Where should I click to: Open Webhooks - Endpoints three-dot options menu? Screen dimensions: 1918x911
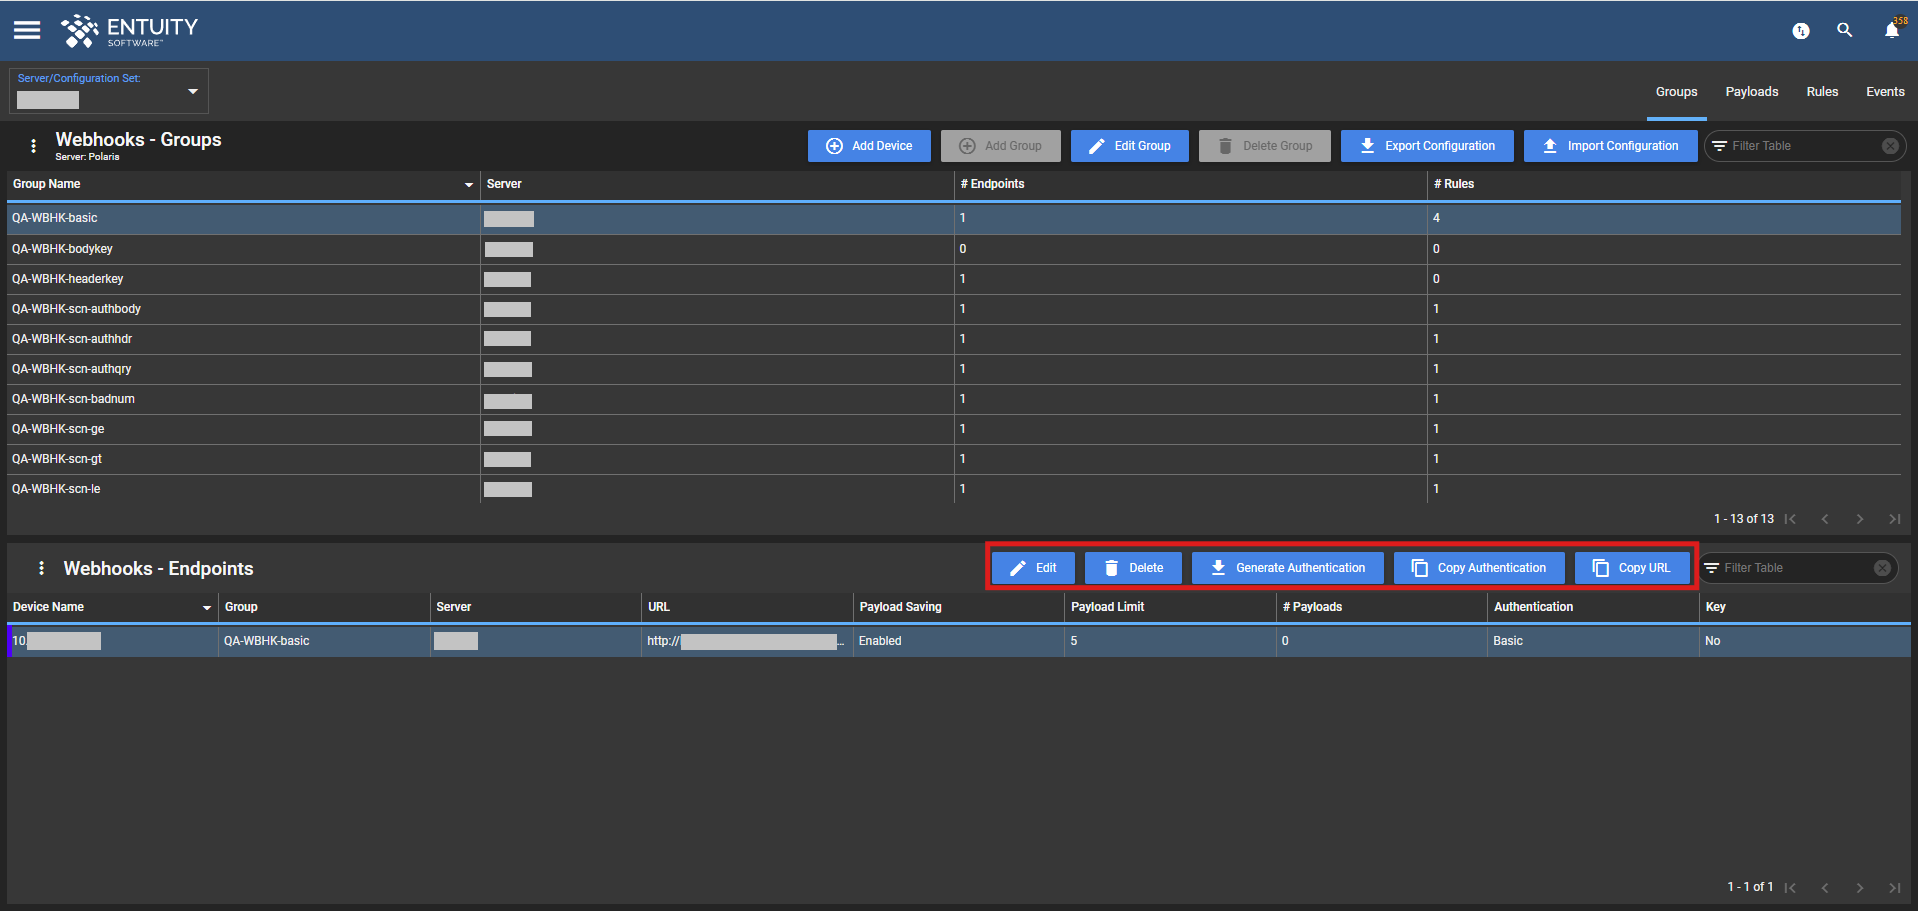click(x=41, y=568)
